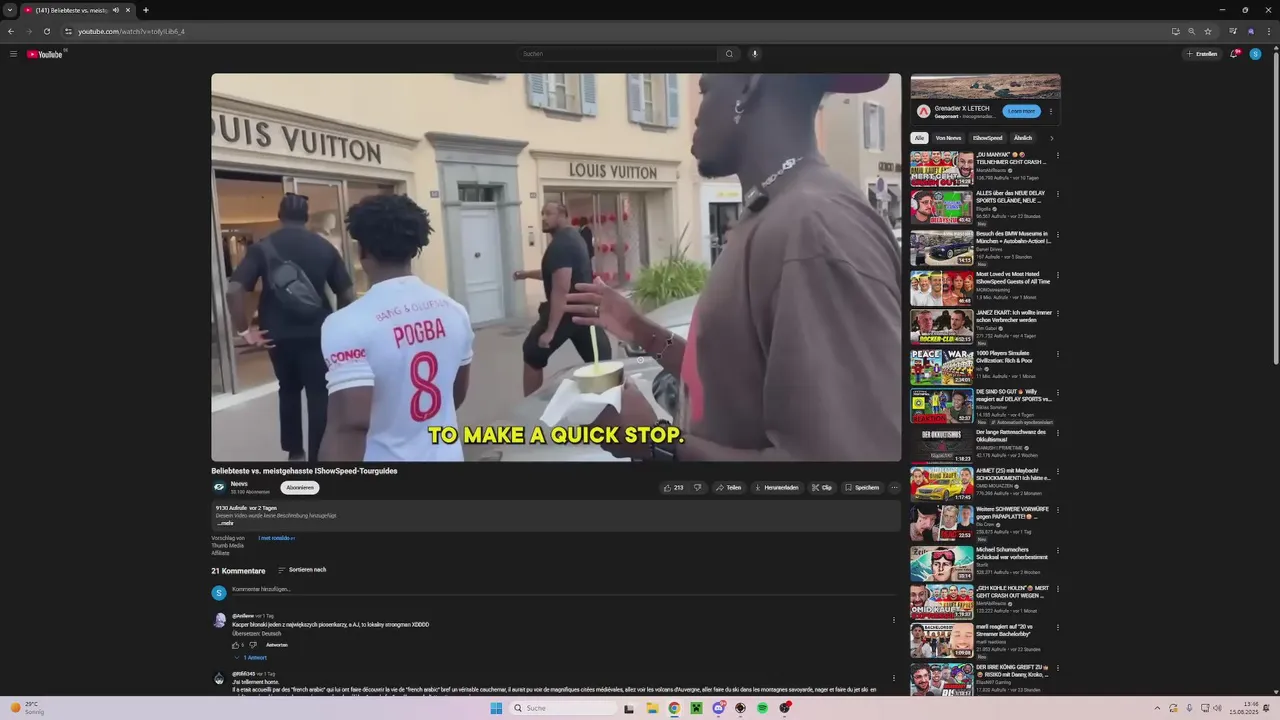The height and width of the screenshot is (720, 1280).
Task: Select the "Alle" filter chip
Action: 919,138
